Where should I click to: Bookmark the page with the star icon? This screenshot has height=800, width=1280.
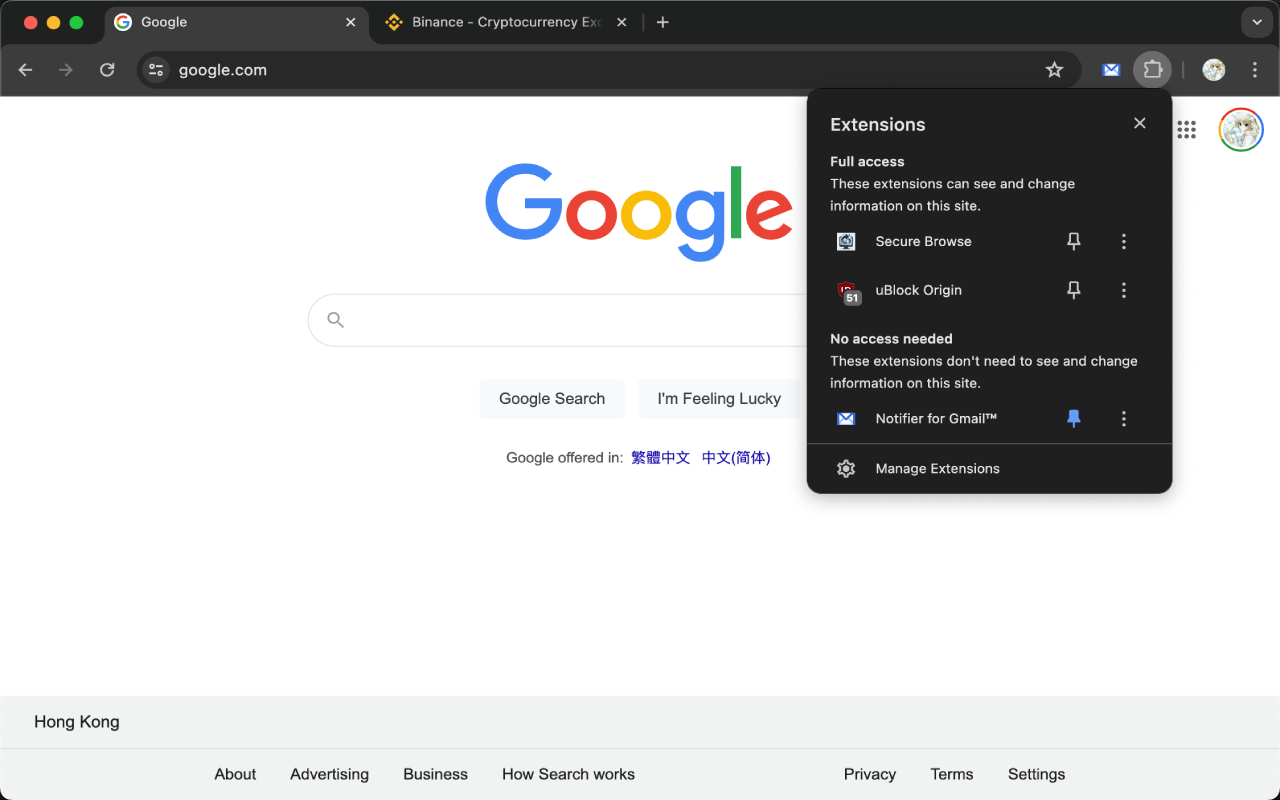click(1054, 70)
